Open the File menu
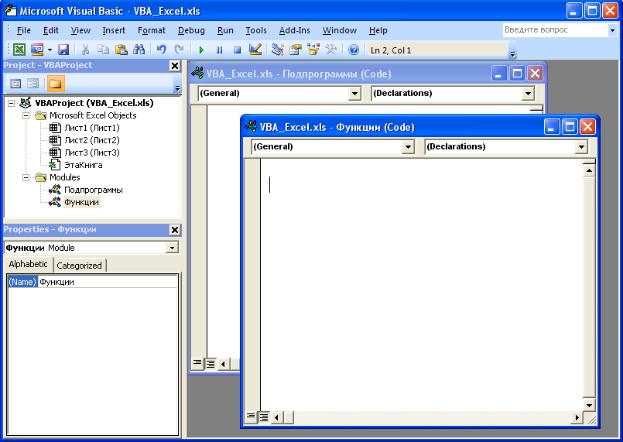This screenshot has height=442, width=623. 23,31
